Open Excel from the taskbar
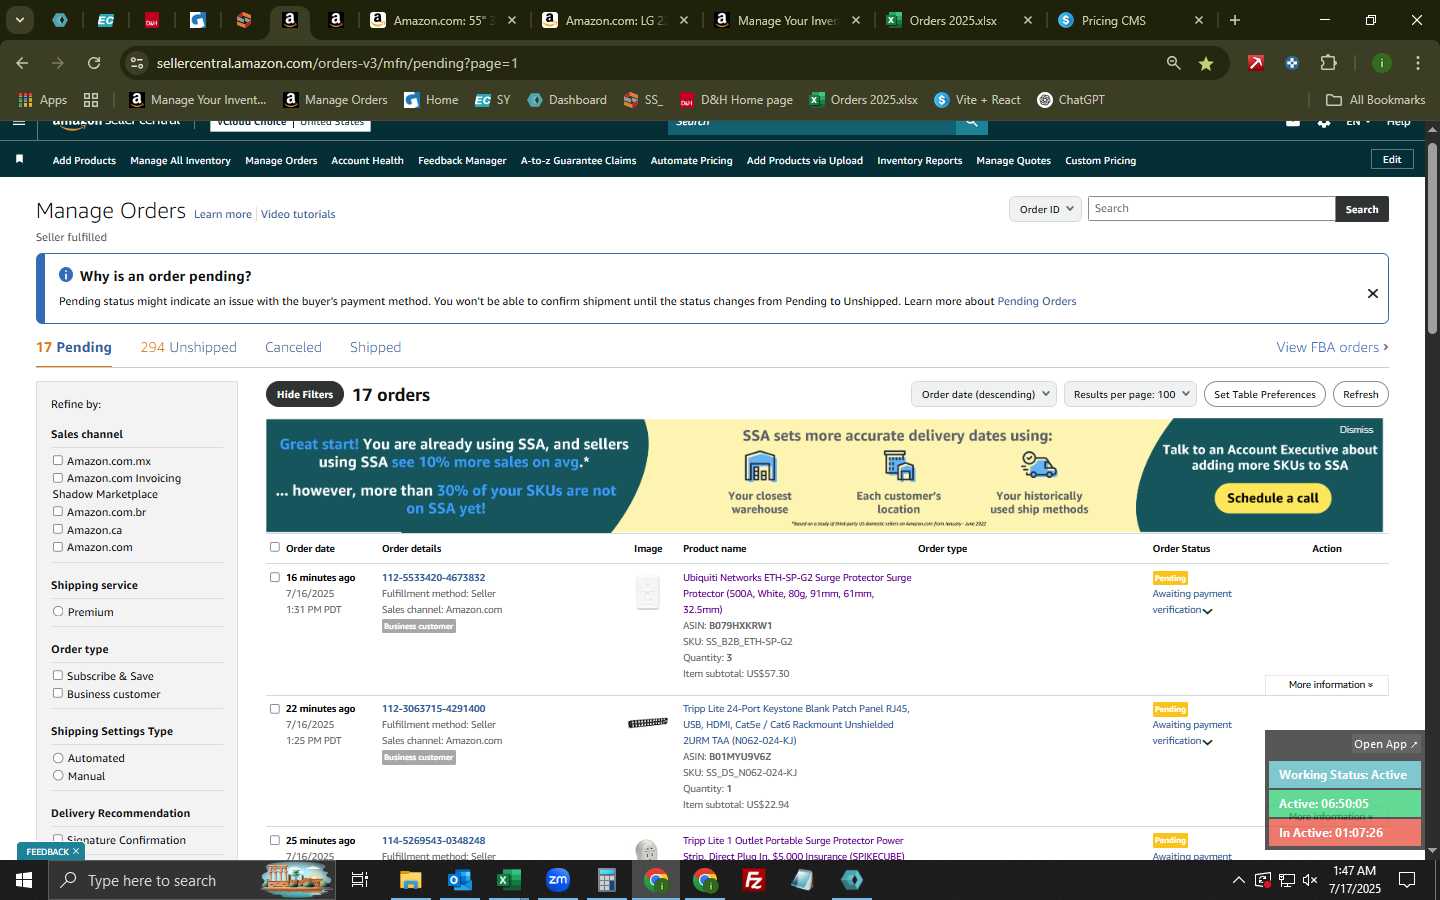The height and width of the screenshot is (900, 1440). (x=509, y=880)
